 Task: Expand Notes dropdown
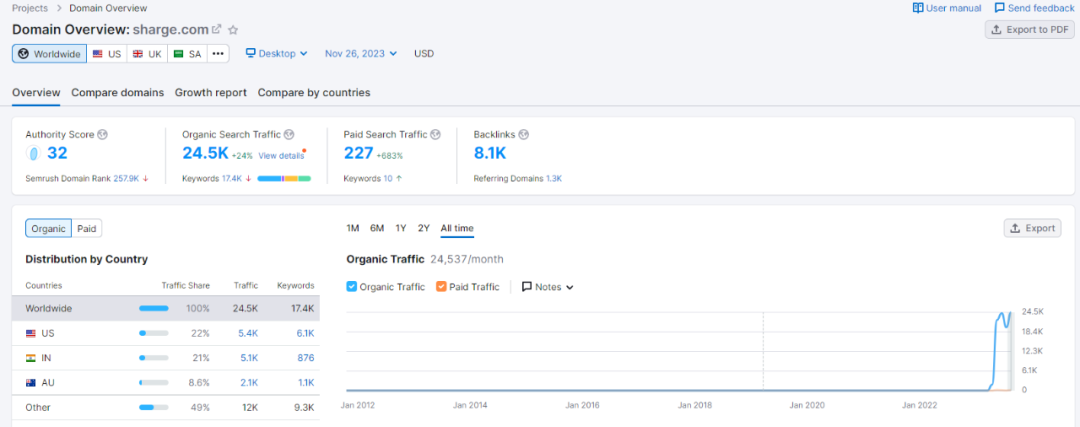[548, 287]
